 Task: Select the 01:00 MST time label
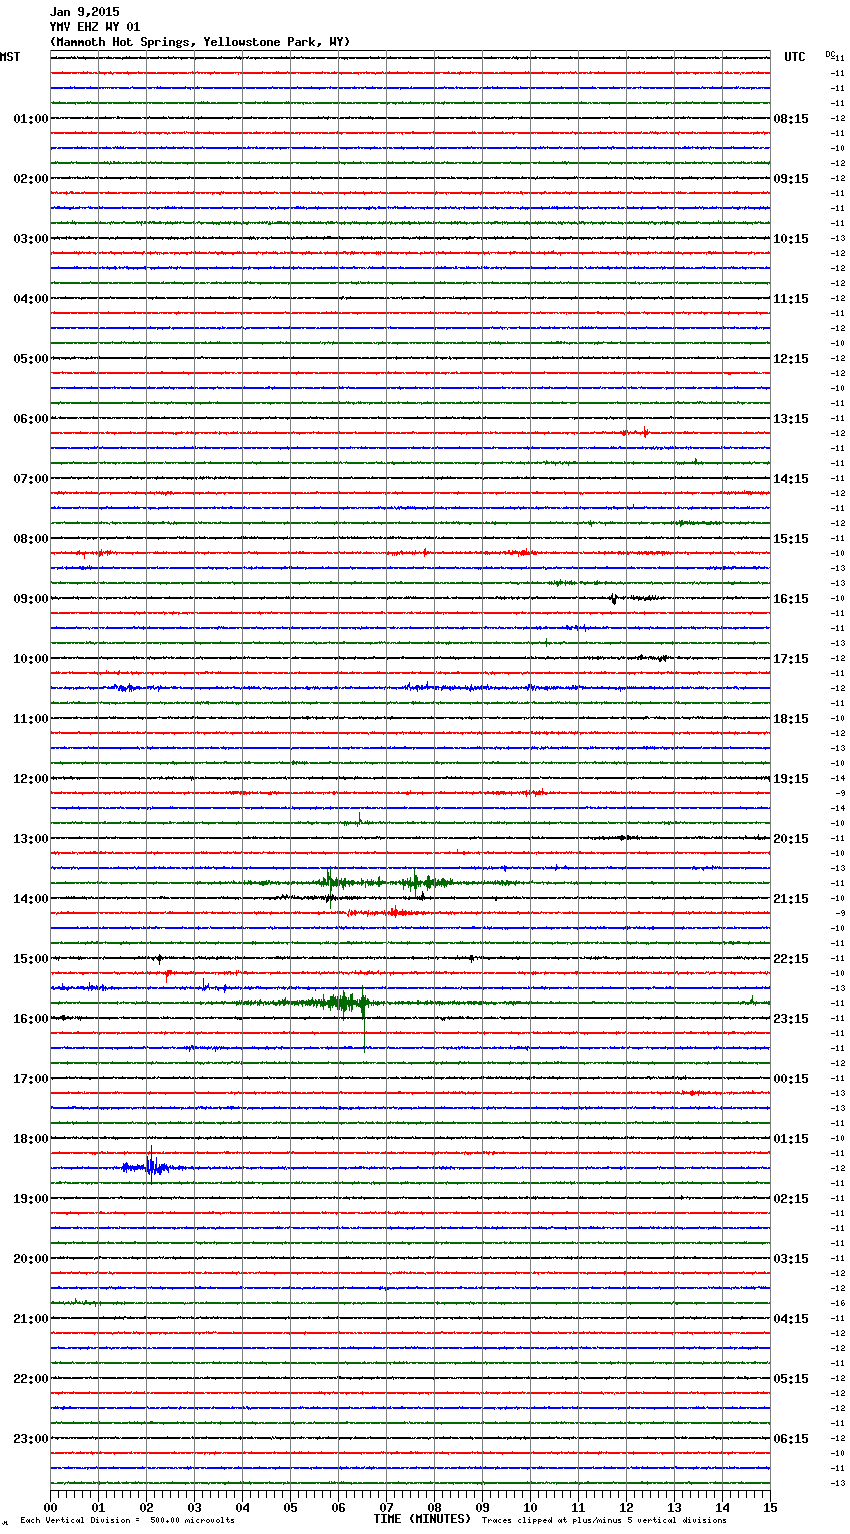tap(31, 119)
